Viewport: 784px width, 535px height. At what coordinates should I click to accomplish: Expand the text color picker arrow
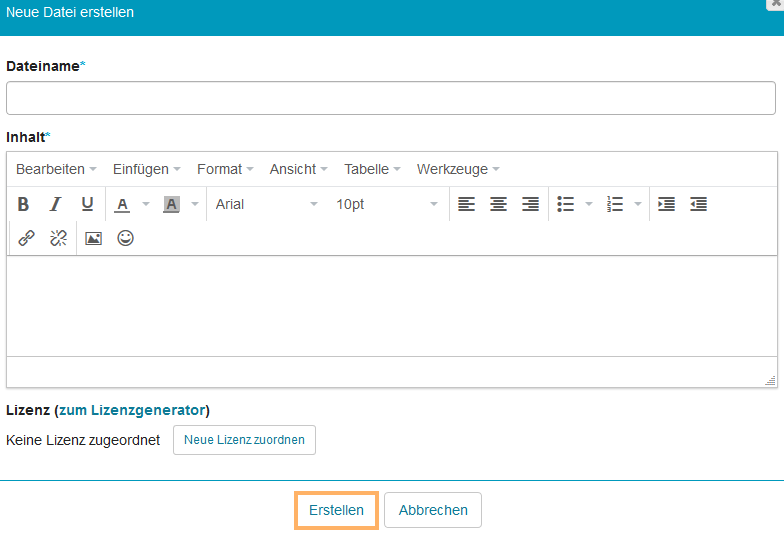[x=145, y=204]
